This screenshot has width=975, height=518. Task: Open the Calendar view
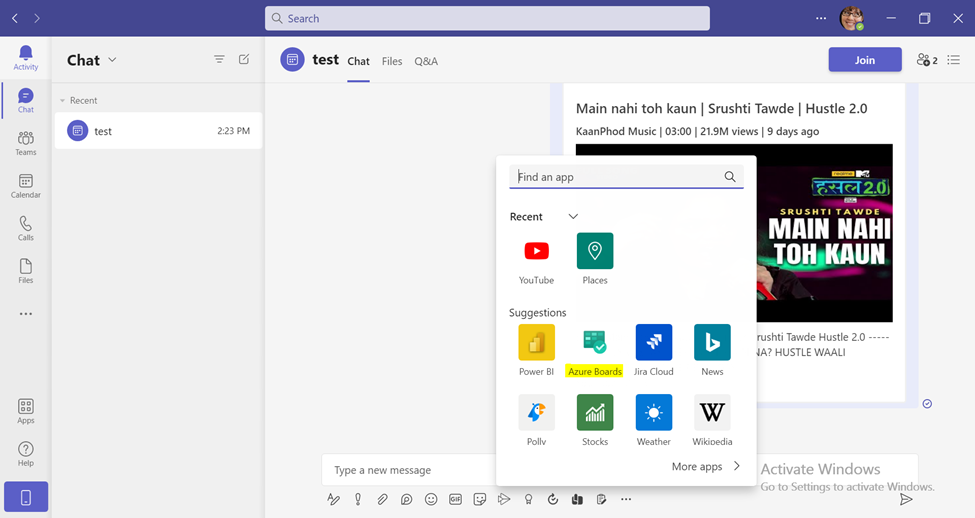(x=25, y=186)
